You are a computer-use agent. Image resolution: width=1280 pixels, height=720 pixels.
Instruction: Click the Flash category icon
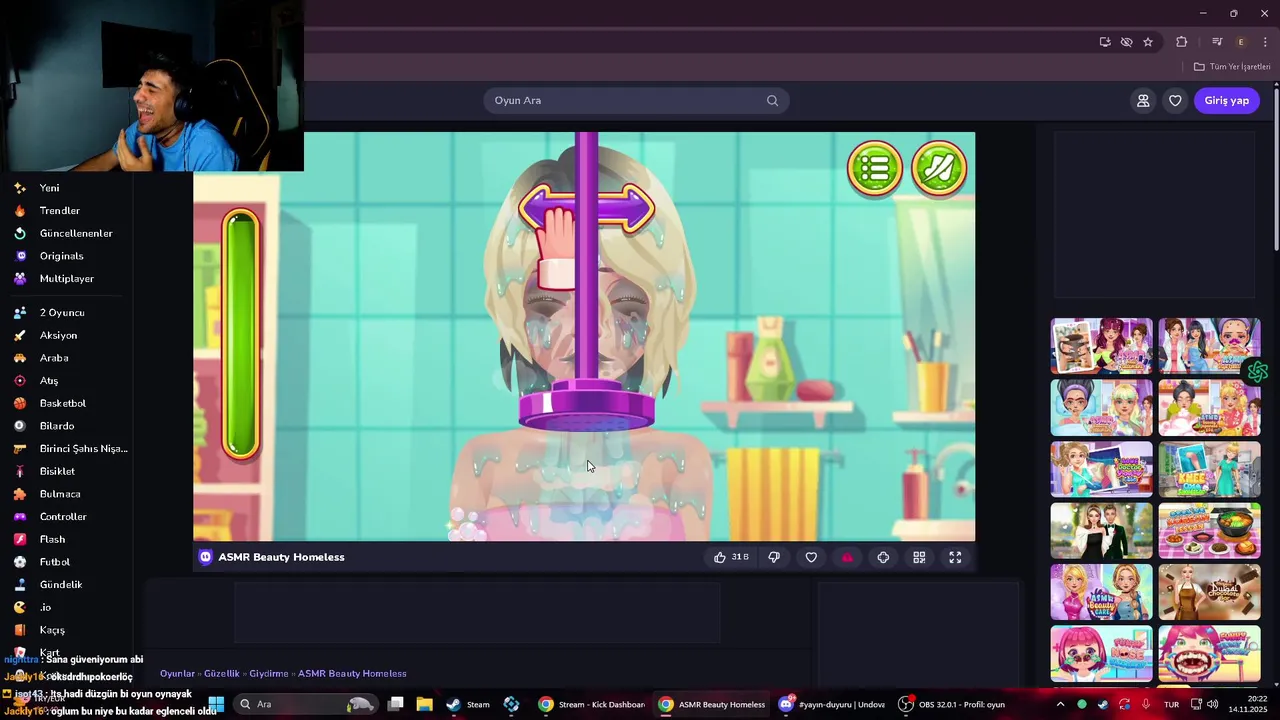pyautogui.click(x=20, y=539)
